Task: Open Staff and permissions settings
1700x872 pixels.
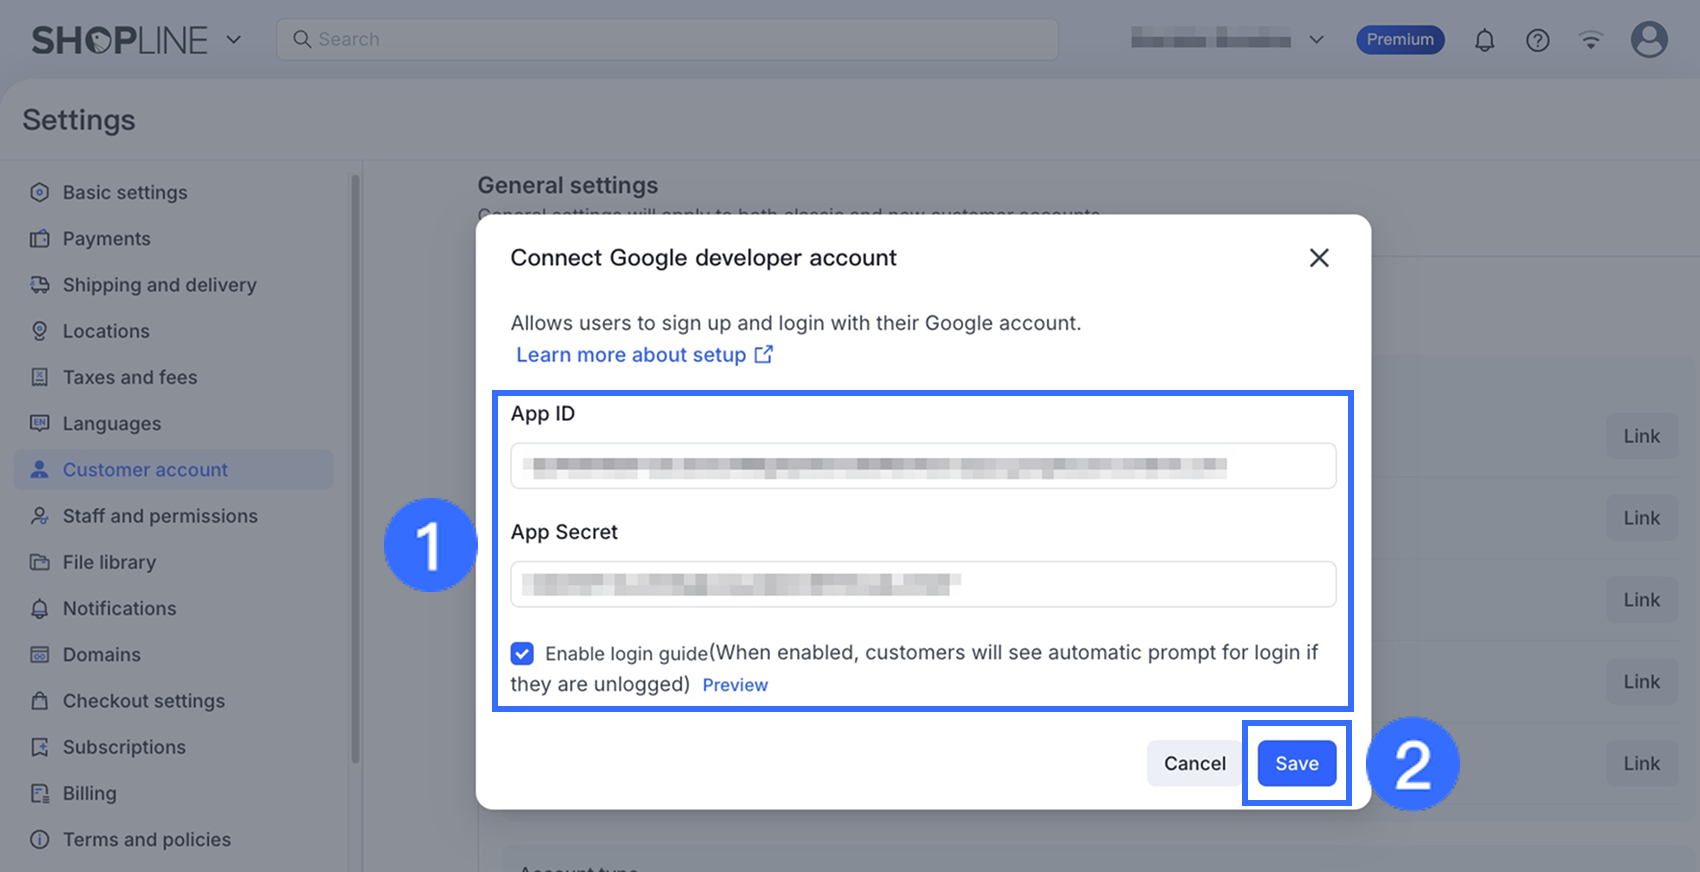Action: point(160,516)
